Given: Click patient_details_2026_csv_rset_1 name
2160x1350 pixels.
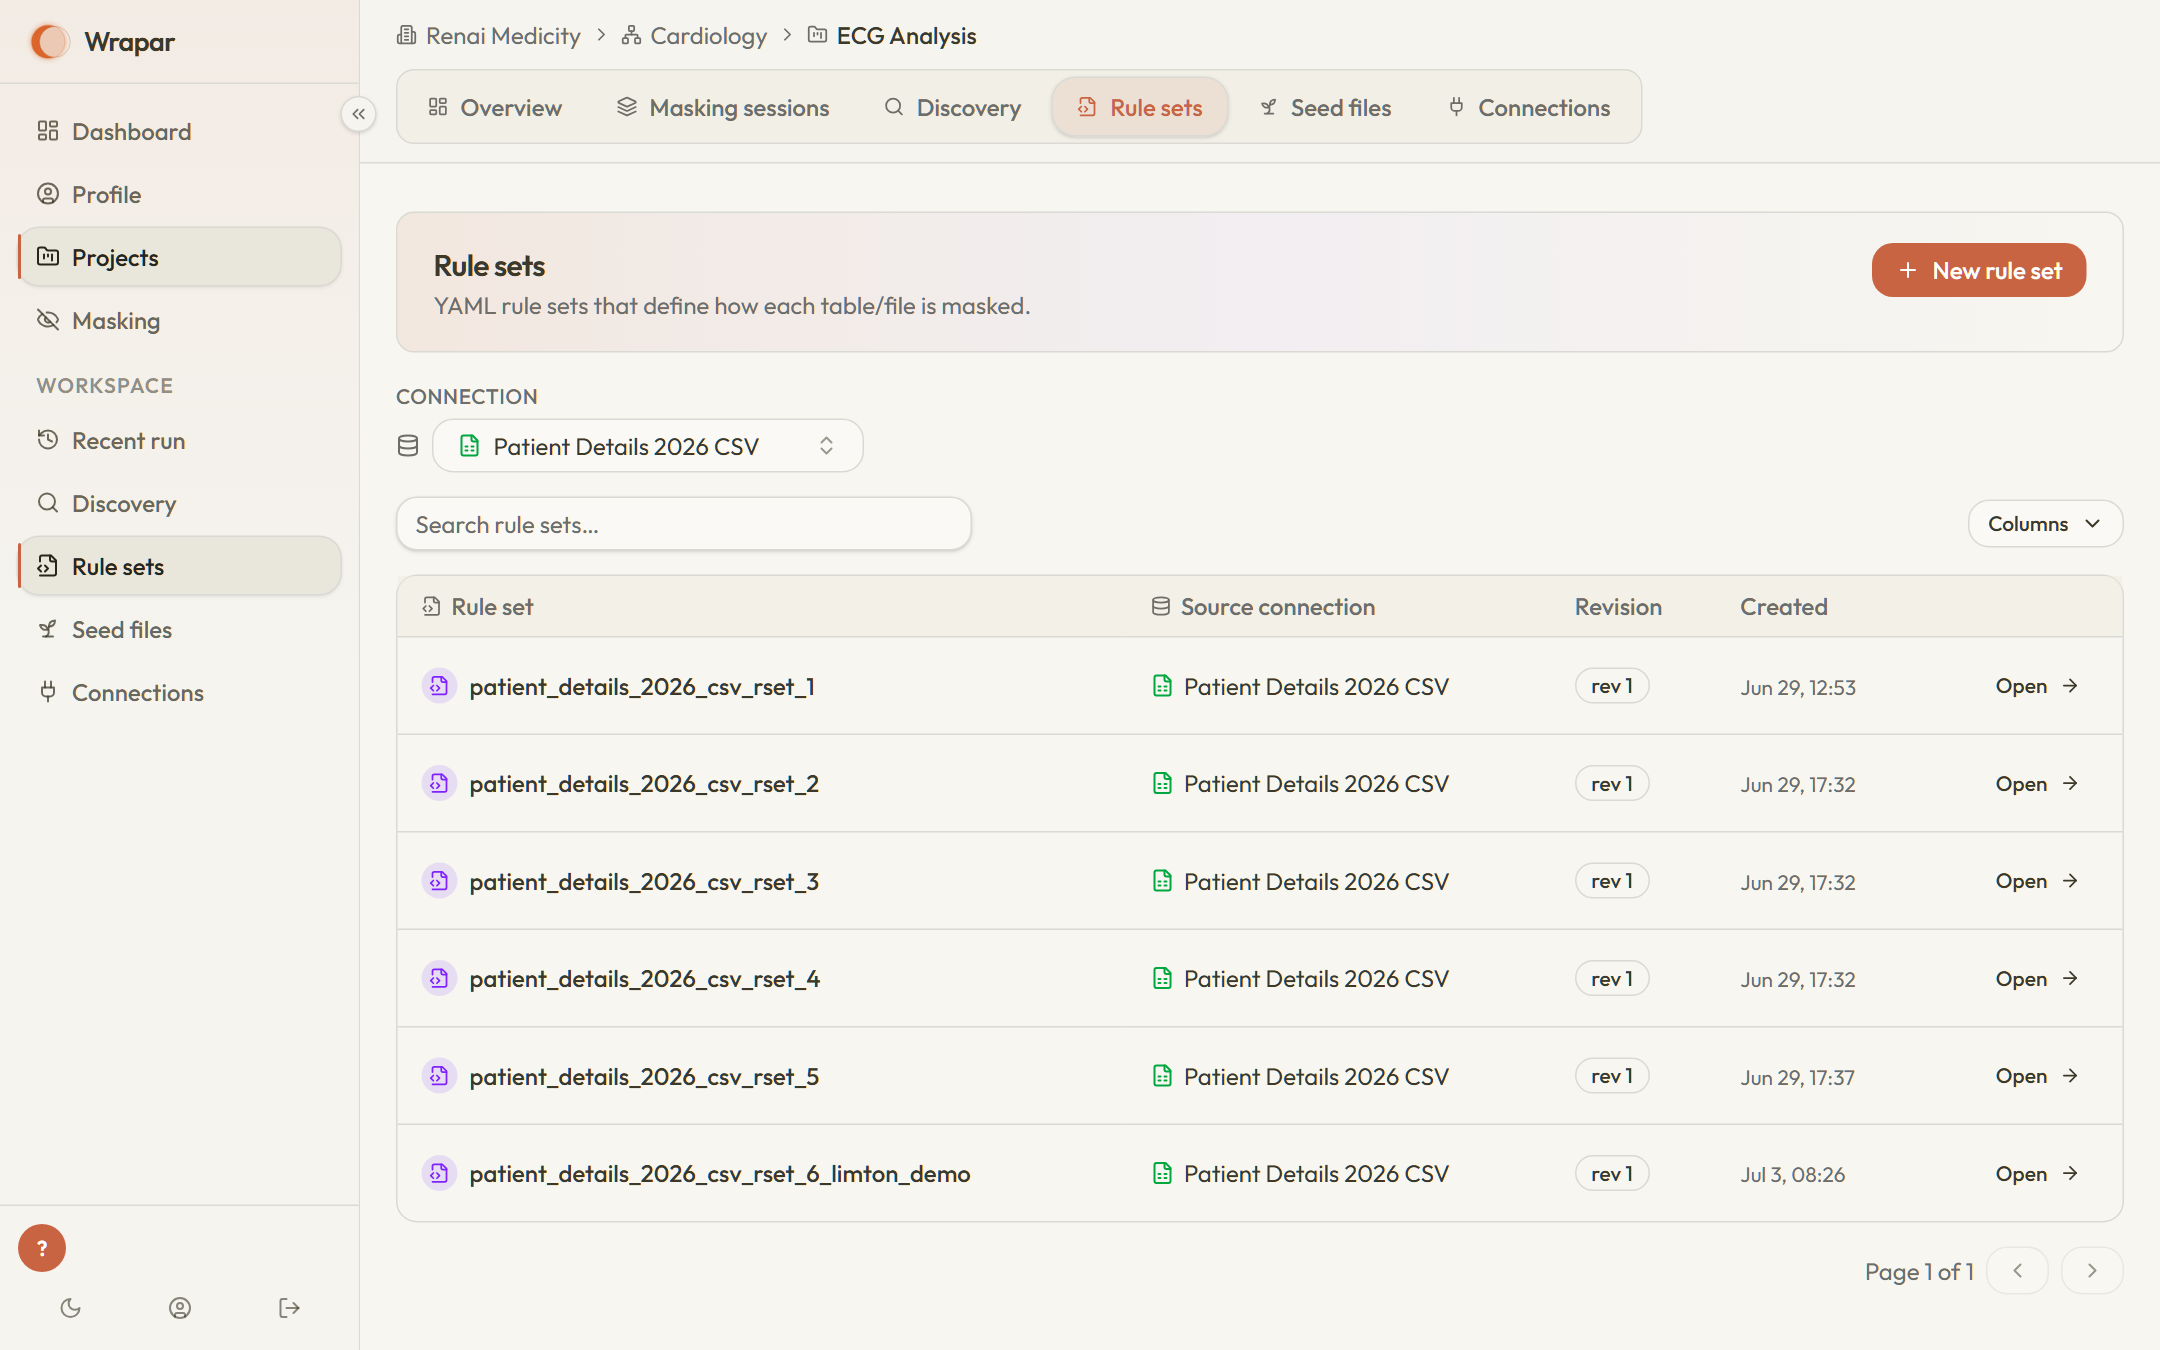Looking at the screenshot, I should [x=642, y=687].
